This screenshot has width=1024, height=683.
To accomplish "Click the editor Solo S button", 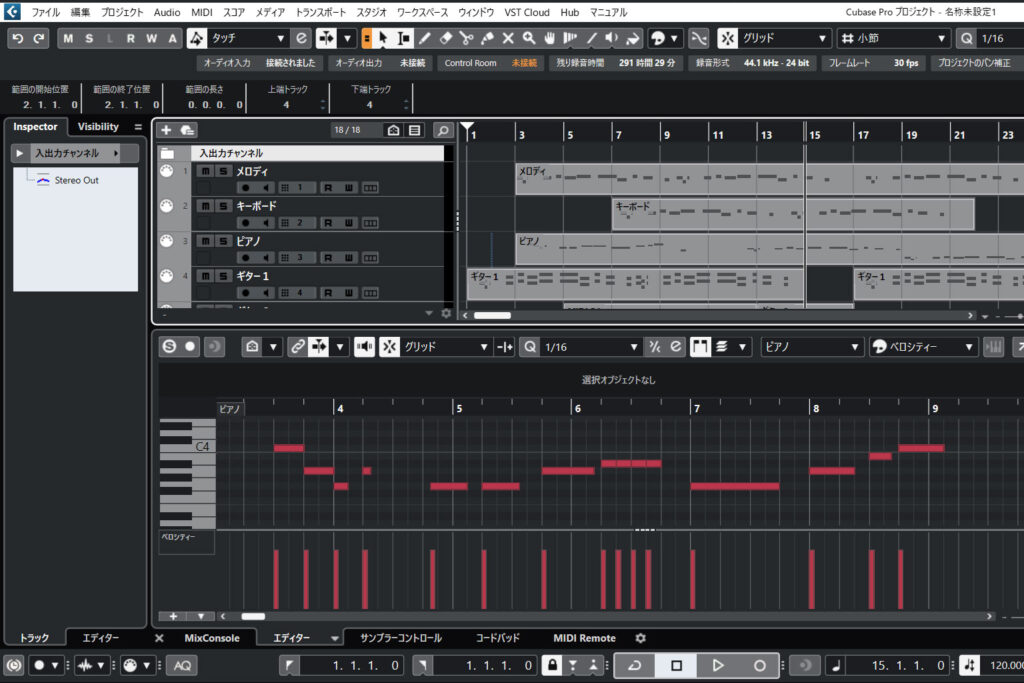I will pyautogui.click(x=168, y=346).
